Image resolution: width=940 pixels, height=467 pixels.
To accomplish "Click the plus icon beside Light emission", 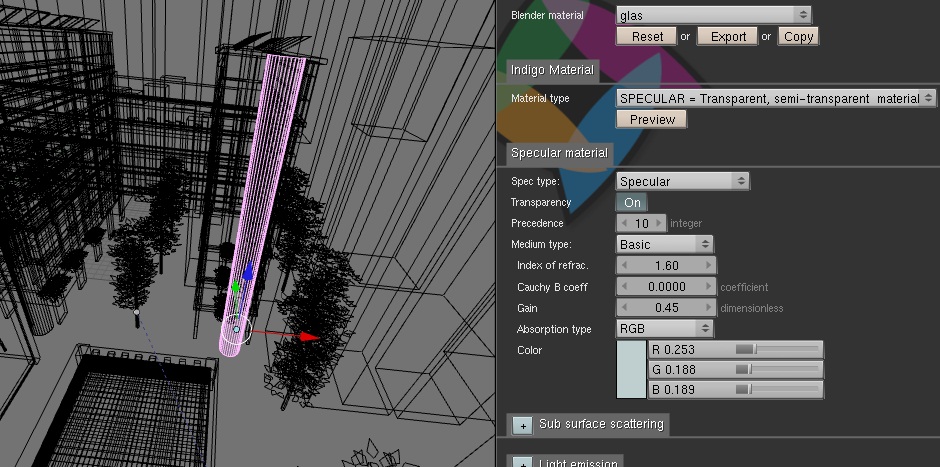I will click(x=522, y=462).
